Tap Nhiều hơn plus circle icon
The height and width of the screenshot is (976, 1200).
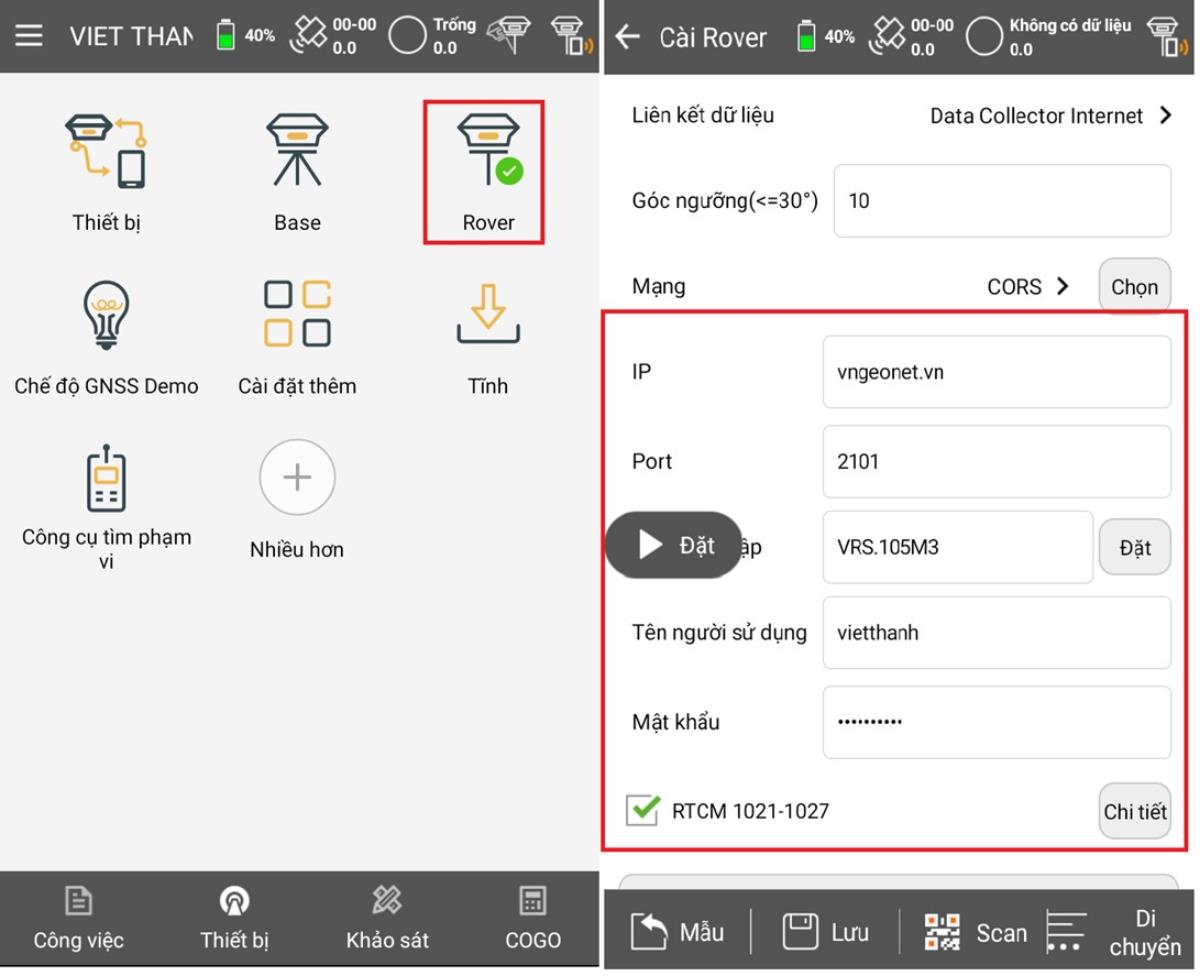pyautogui.click(x=297, y=478)
